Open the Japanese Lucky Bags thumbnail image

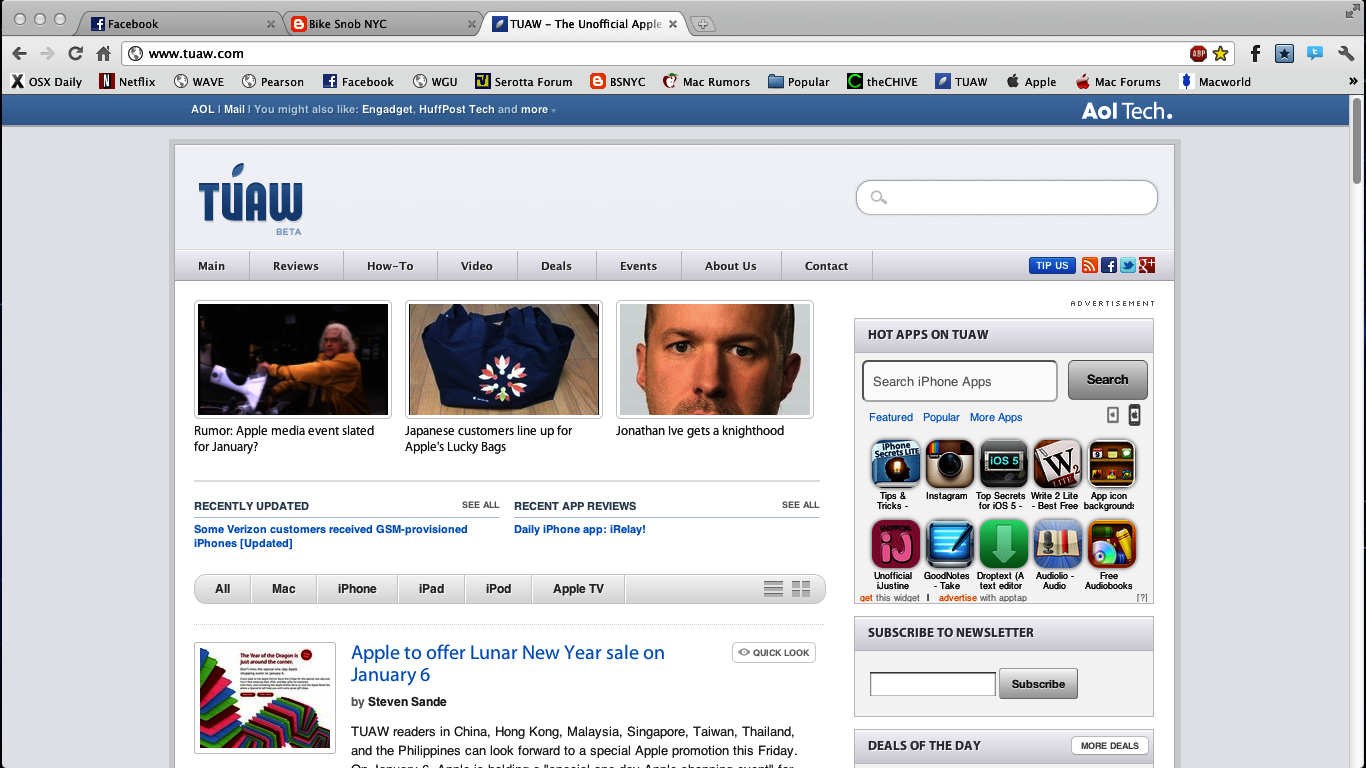pyautogui.click(x=504, y=359)
